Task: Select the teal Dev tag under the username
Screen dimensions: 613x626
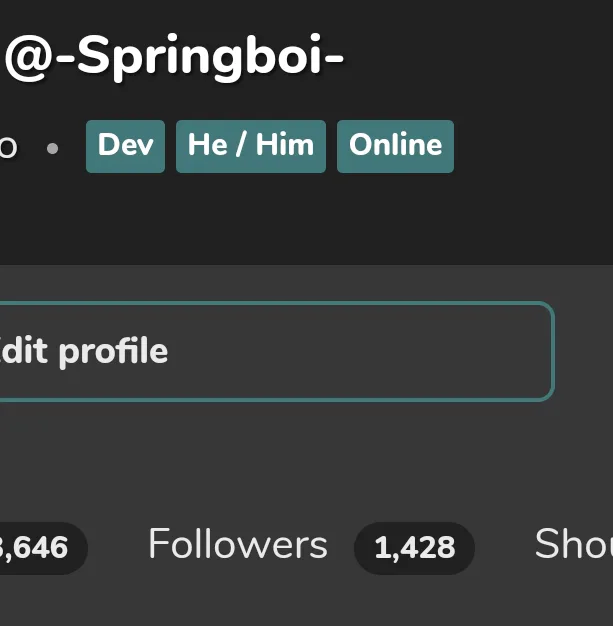Action: [125, 146]
